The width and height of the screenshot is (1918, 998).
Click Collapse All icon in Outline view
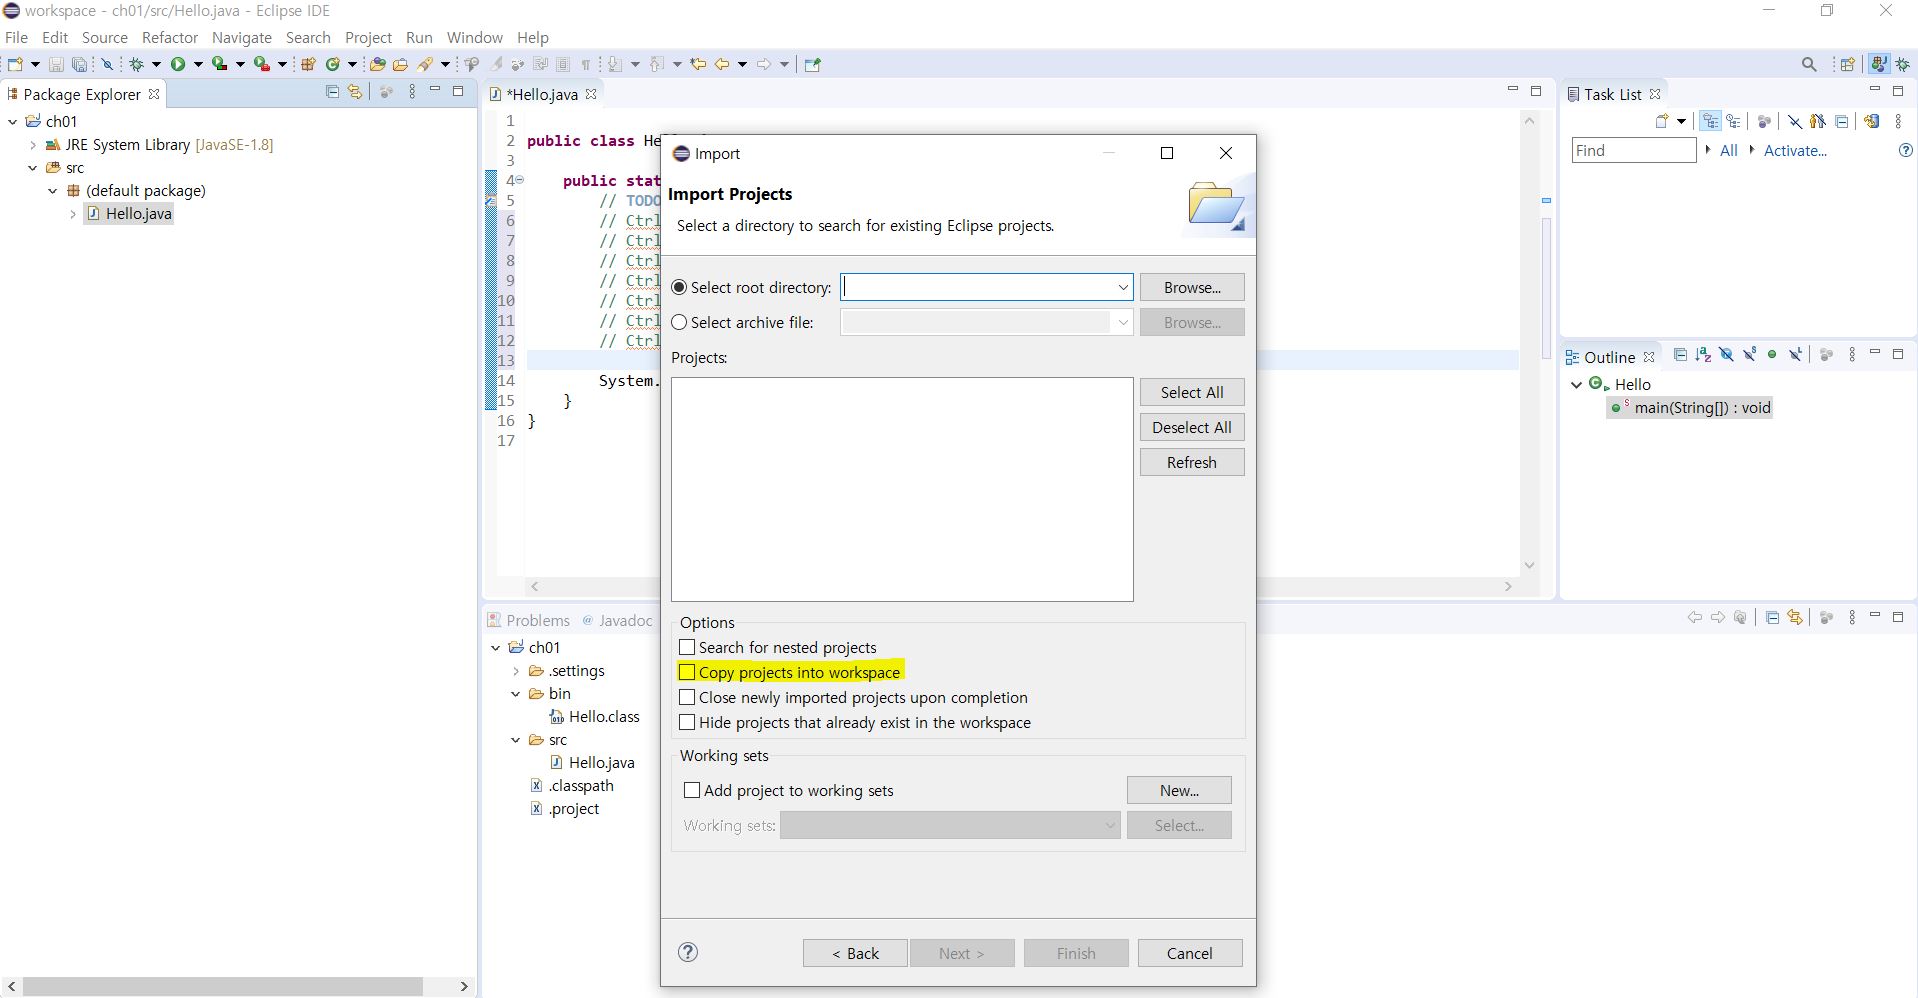(1680, 355)
